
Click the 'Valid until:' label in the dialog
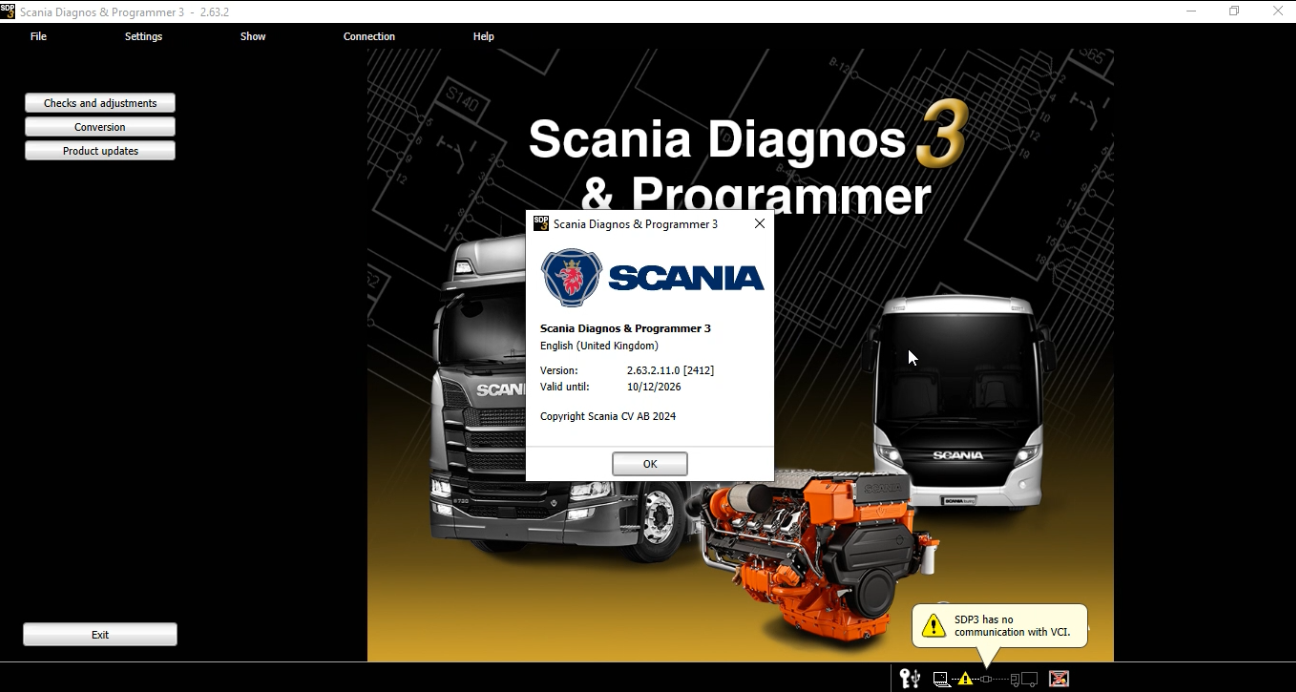[565, 386]
